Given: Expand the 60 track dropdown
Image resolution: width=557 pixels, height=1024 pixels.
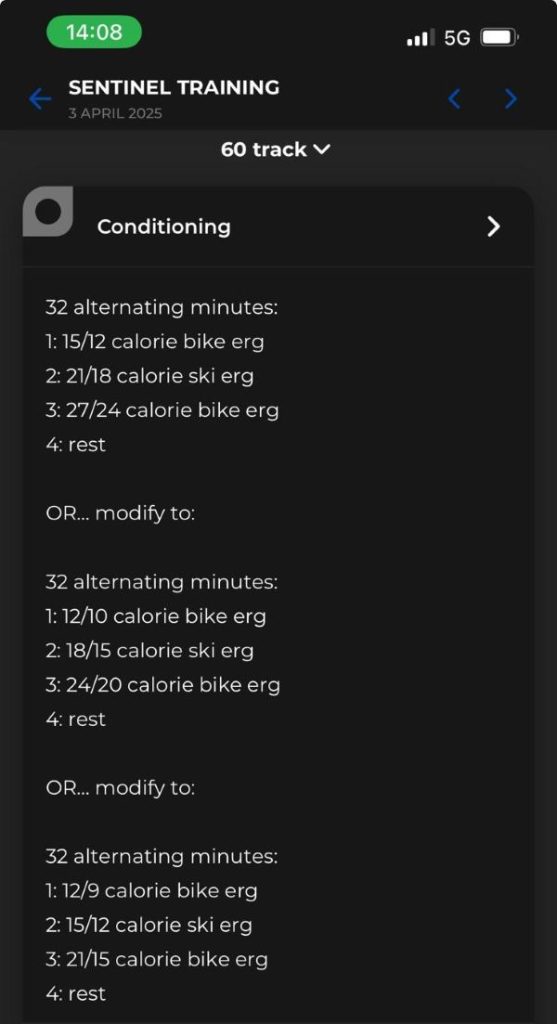Looking at the screenshot, I should tap(276, 150).
